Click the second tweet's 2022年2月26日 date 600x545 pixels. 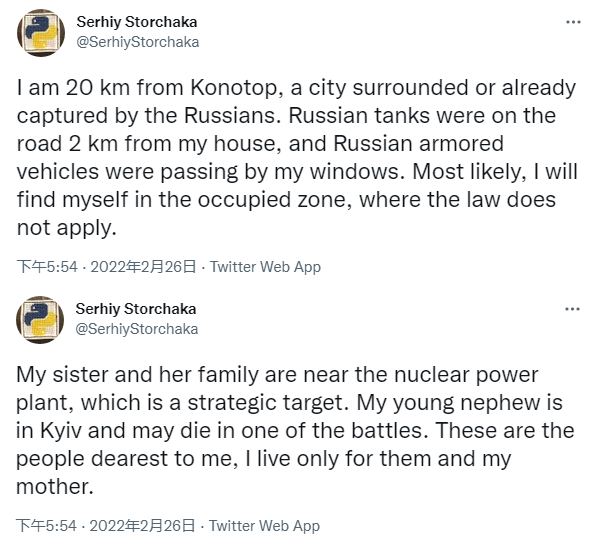tap(142, 526)
